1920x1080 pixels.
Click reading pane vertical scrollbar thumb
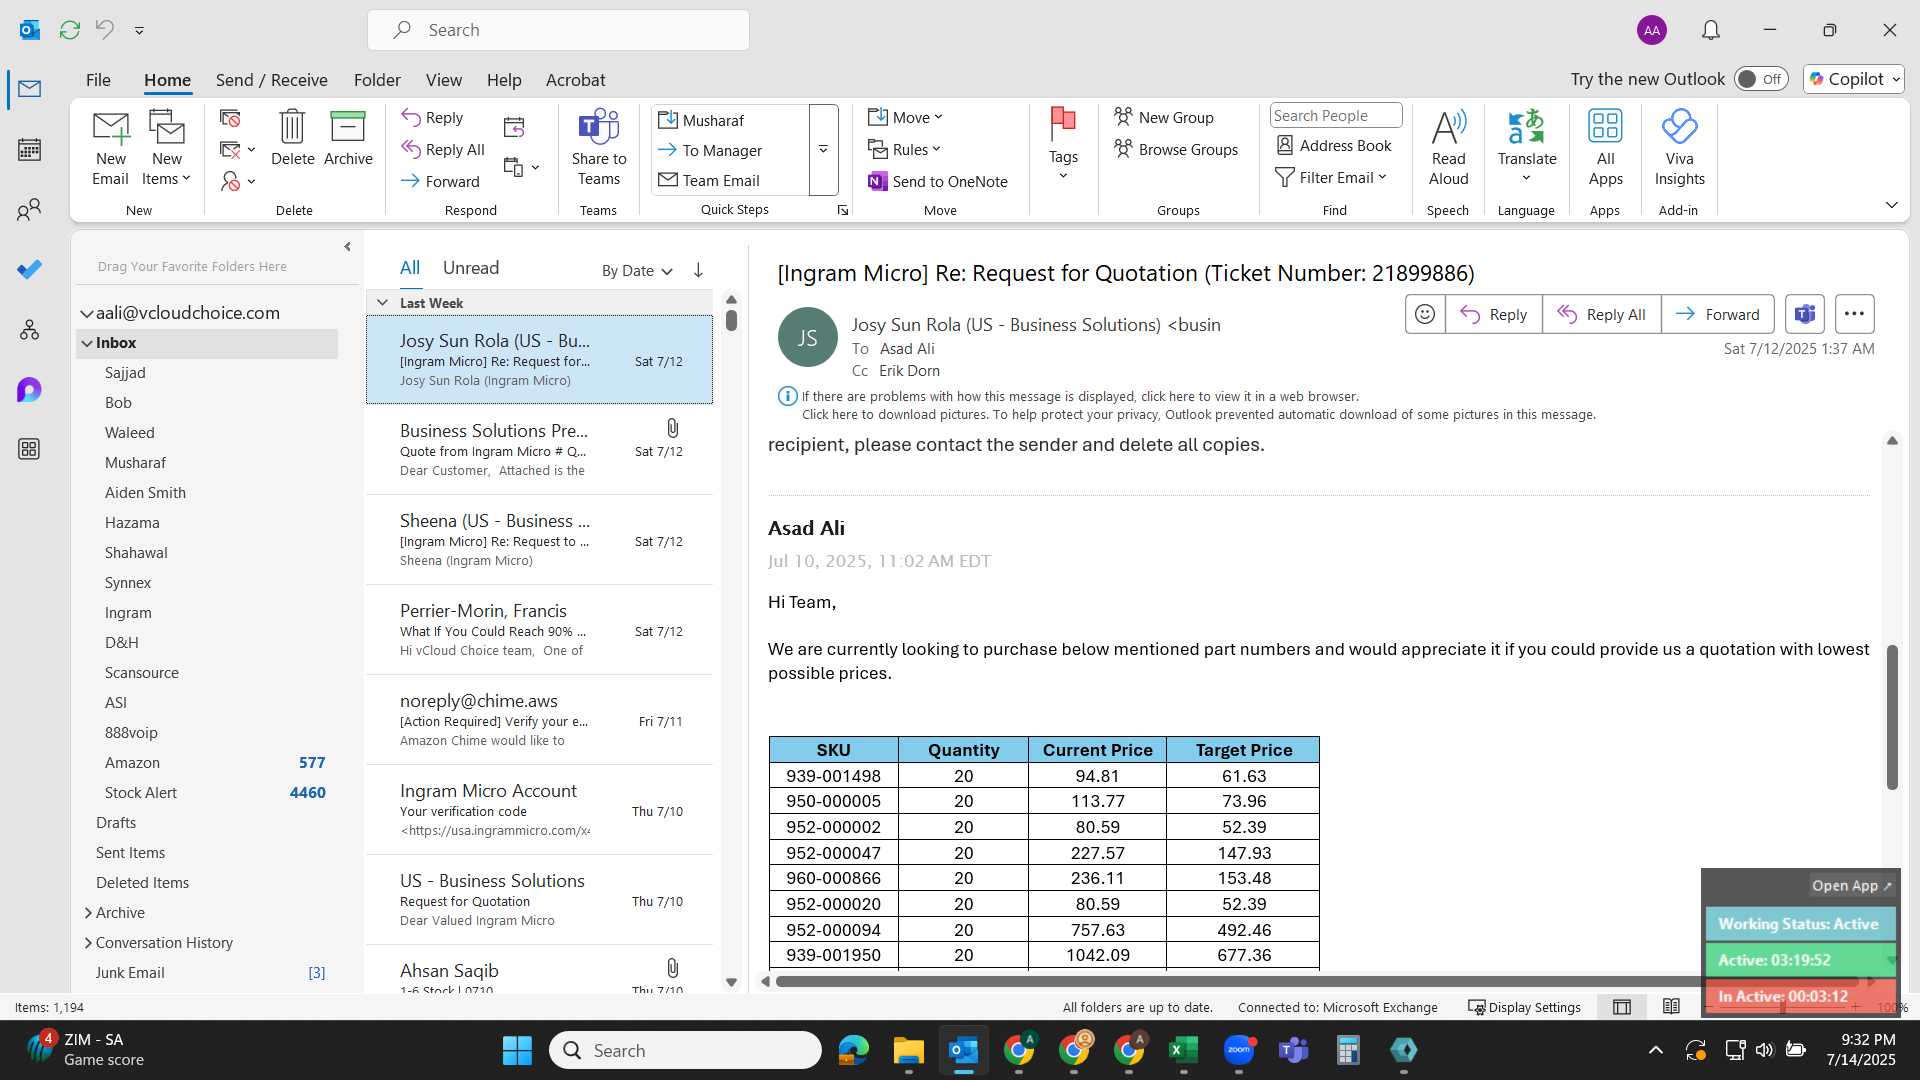[1891, 717]
